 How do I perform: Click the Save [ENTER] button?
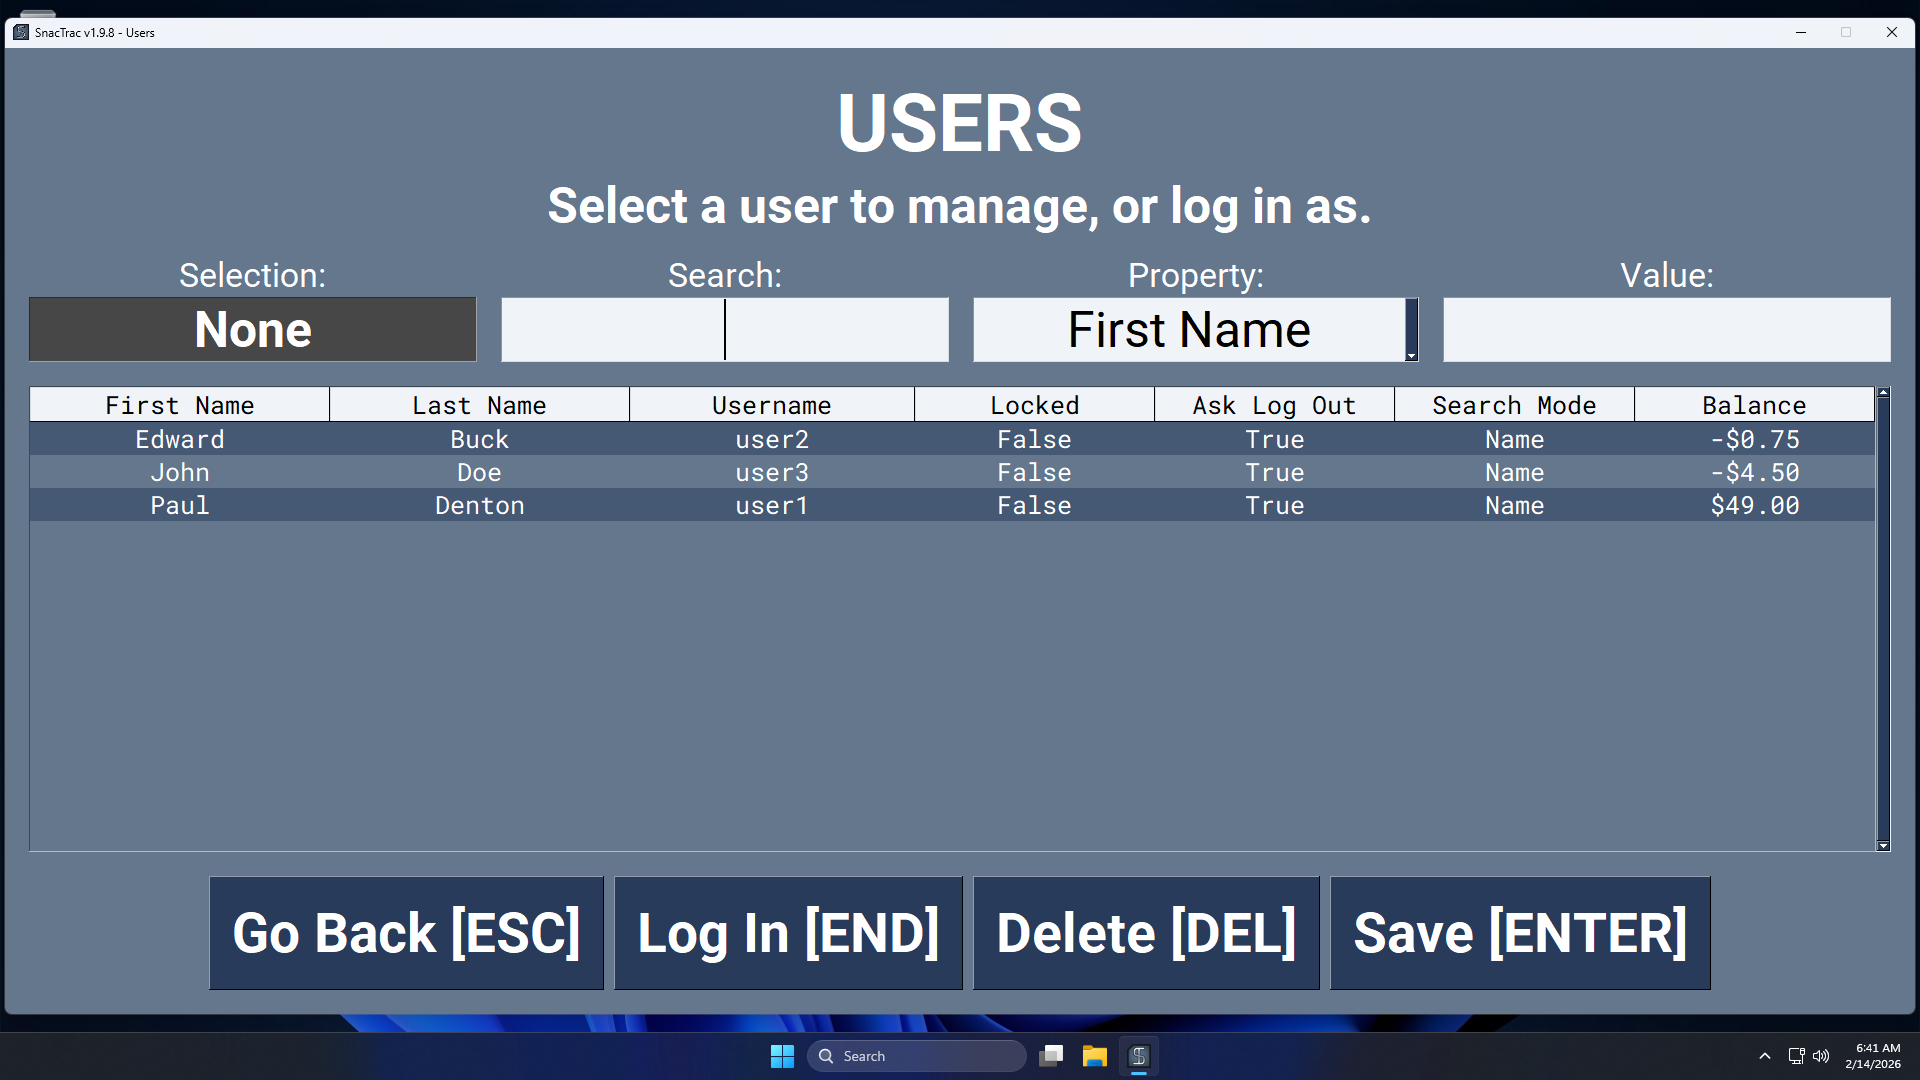(1519, 933)
